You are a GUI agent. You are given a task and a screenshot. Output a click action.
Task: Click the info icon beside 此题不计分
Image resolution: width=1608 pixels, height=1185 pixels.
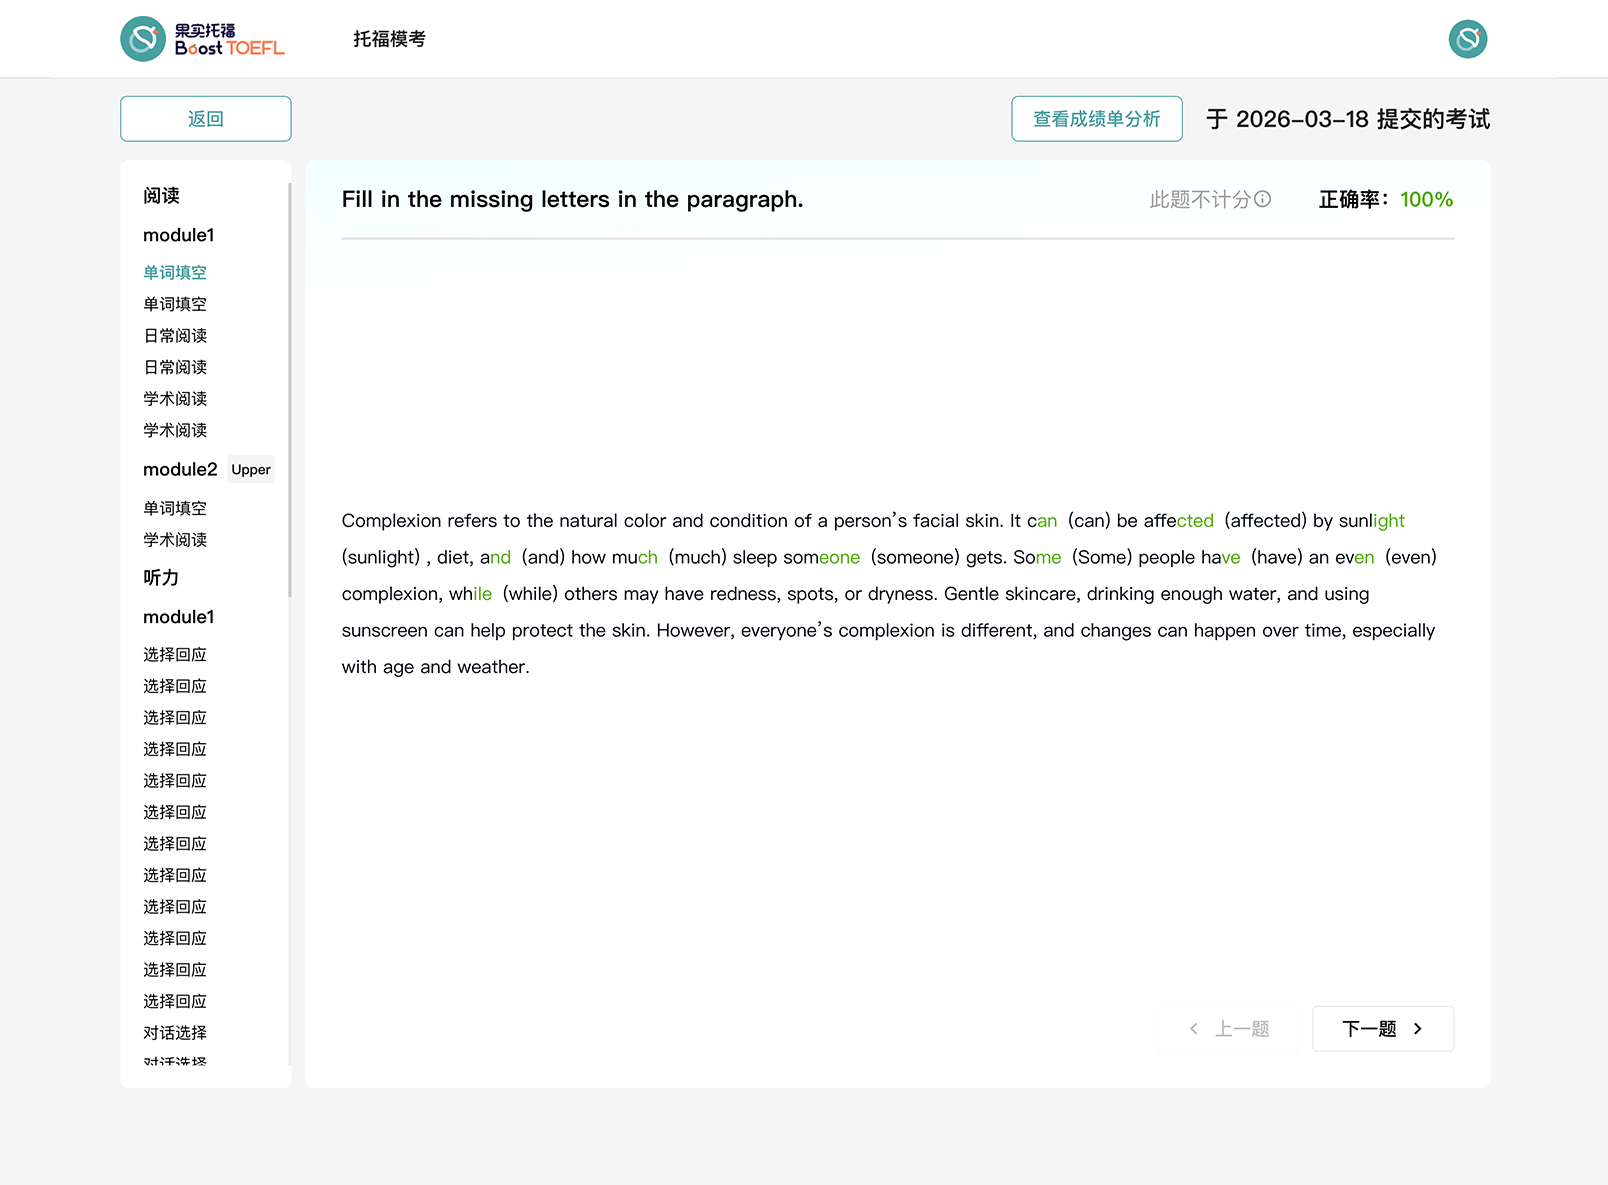point(1263,199)
